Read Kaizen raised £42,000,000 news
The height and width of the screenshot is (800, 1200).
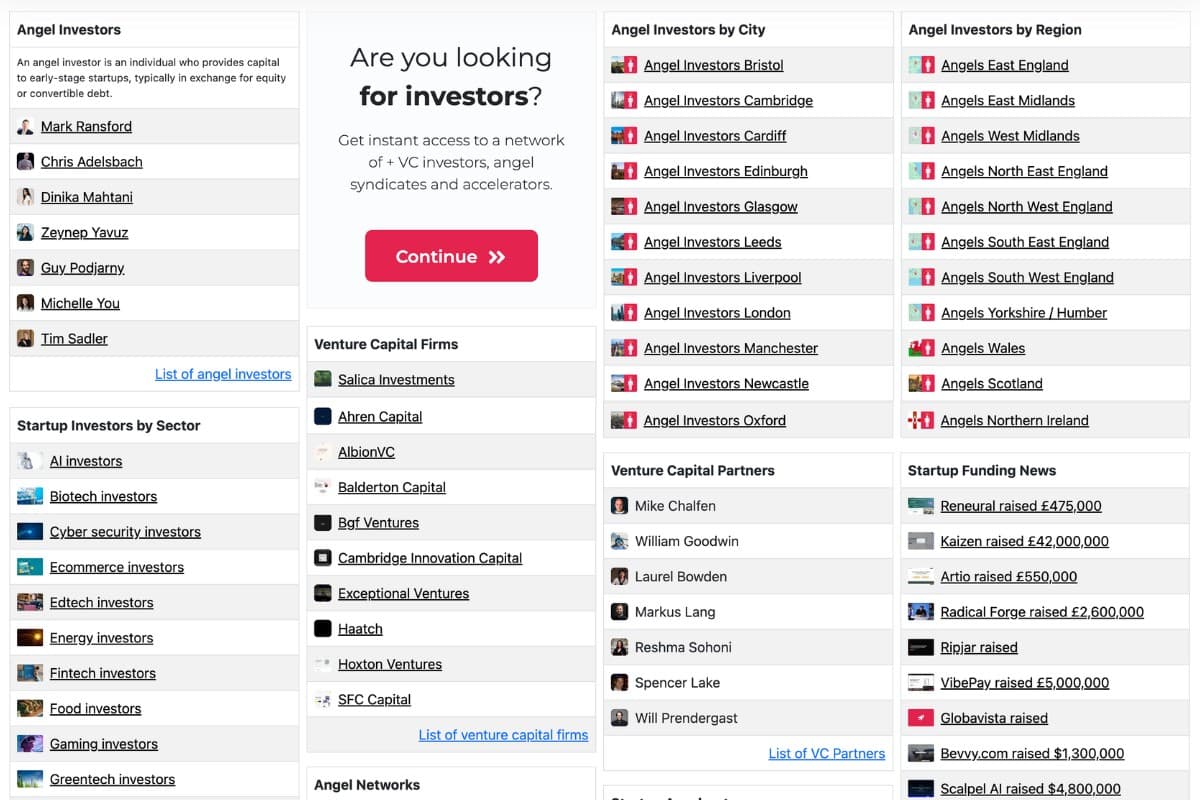(1024, 542)
